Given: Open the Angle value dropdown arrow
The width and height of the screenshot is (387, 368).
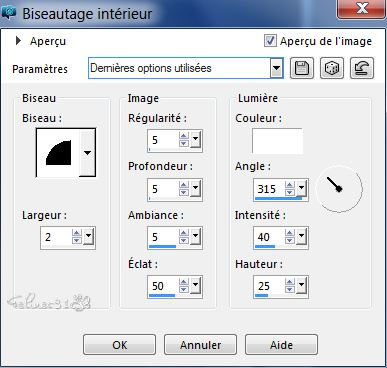Looking at the screenshot, I should 302,188.
